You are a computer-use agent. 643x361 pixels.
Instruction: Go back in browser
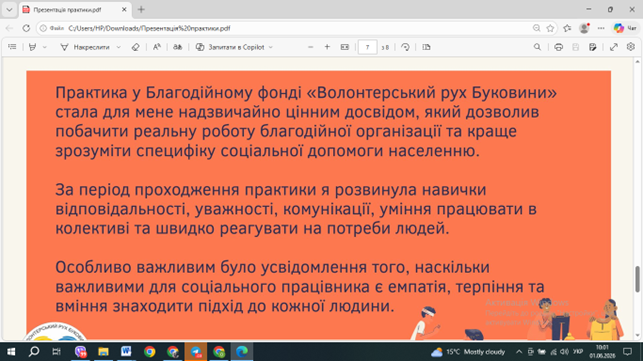pos(9,28)
